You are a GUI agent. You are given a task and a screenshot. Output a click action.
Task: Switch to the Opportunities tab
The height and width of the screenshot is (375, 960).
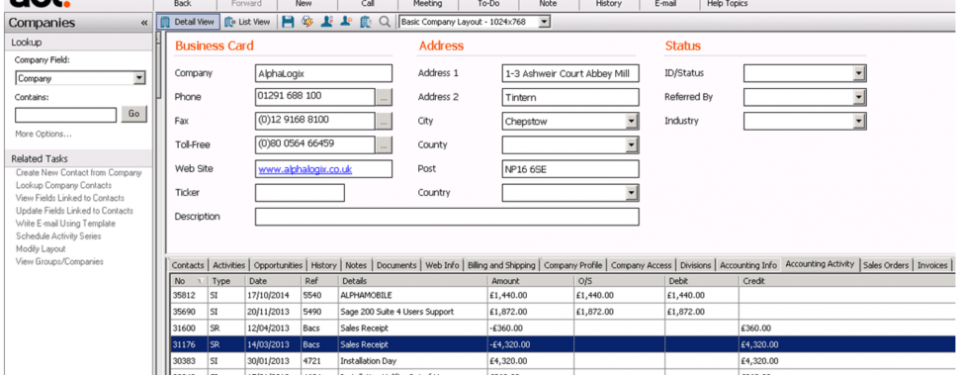(x=278, y=265)
